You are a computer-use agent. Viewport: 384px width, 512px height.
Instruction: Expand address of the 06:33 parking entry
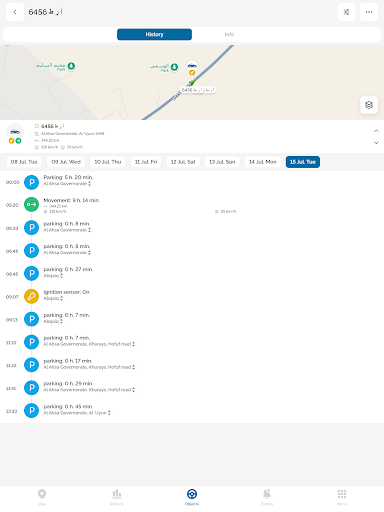[89, 230]
